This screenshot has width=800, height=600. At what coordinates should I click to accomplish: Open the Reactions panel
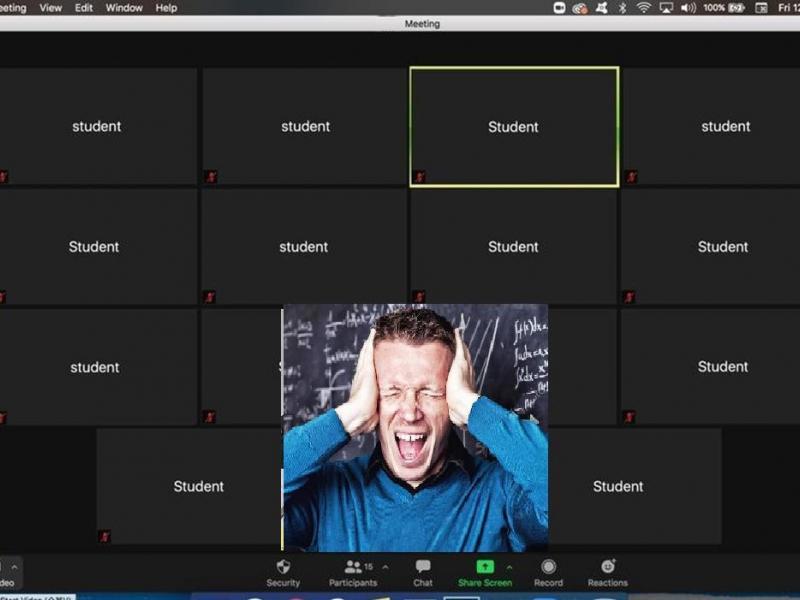click(606, 567)
